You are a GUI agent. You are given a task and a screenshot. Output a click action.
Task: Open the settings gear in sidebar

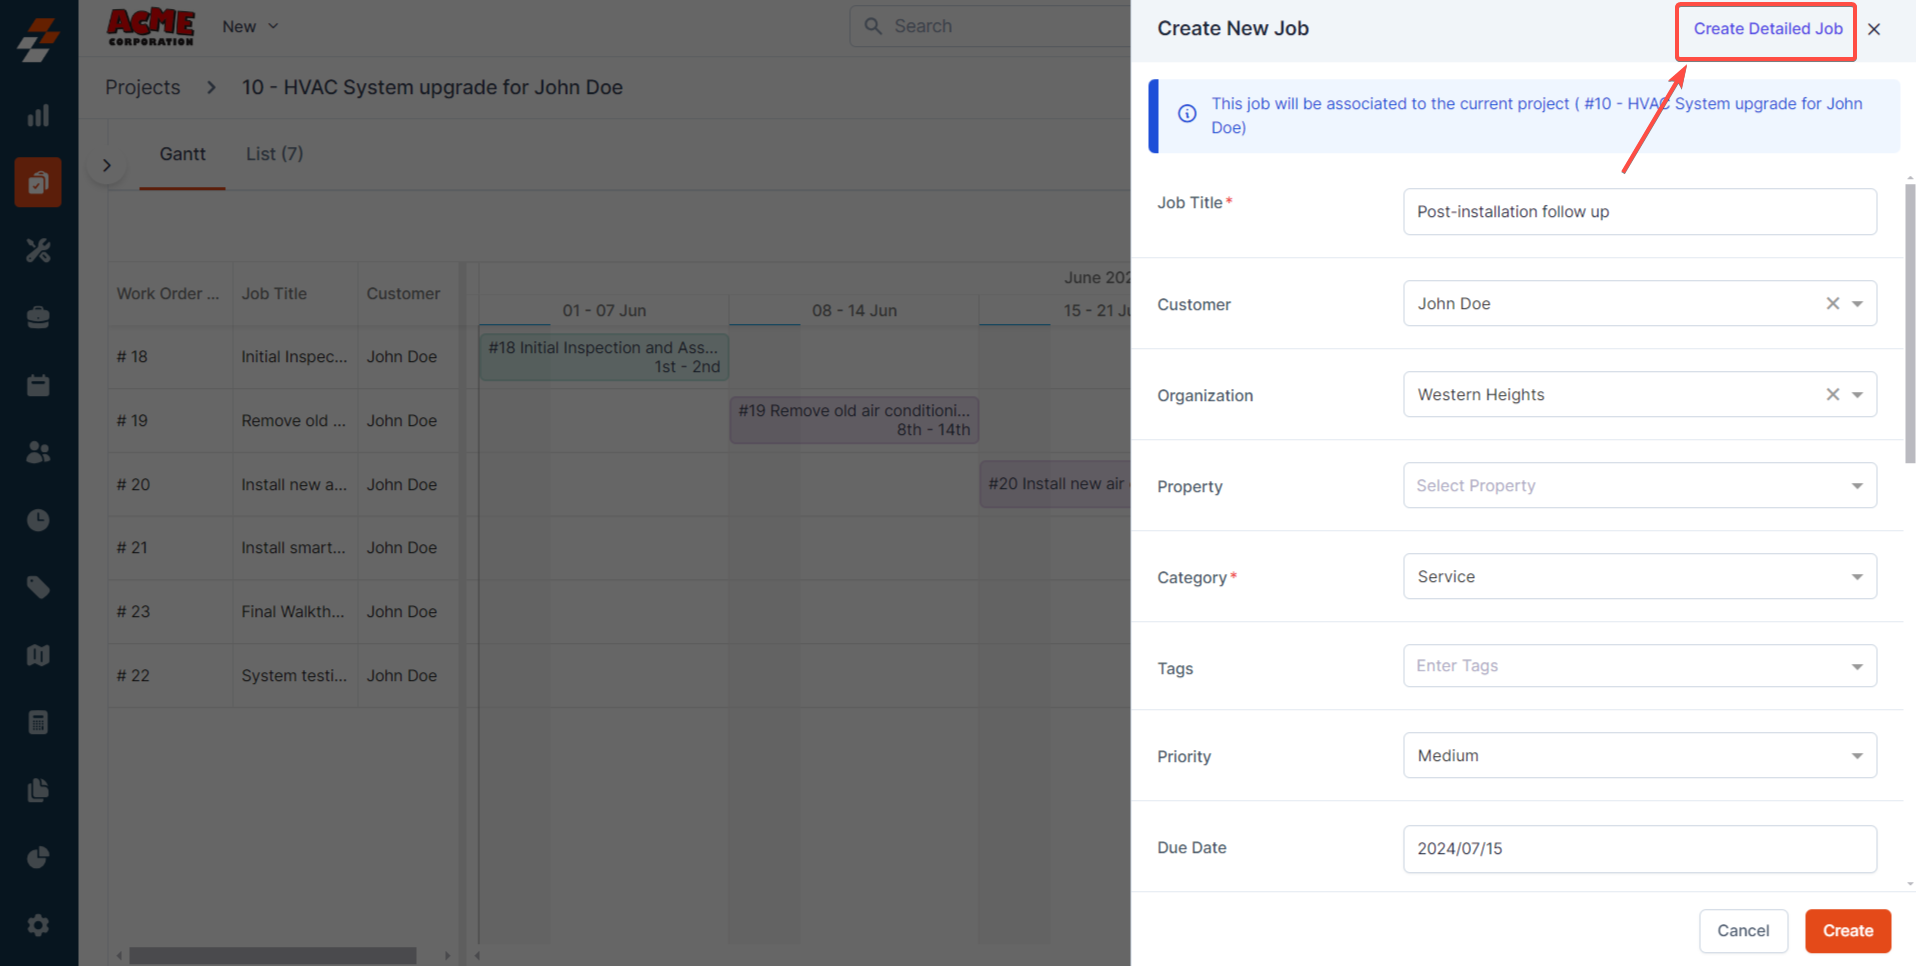38,925
